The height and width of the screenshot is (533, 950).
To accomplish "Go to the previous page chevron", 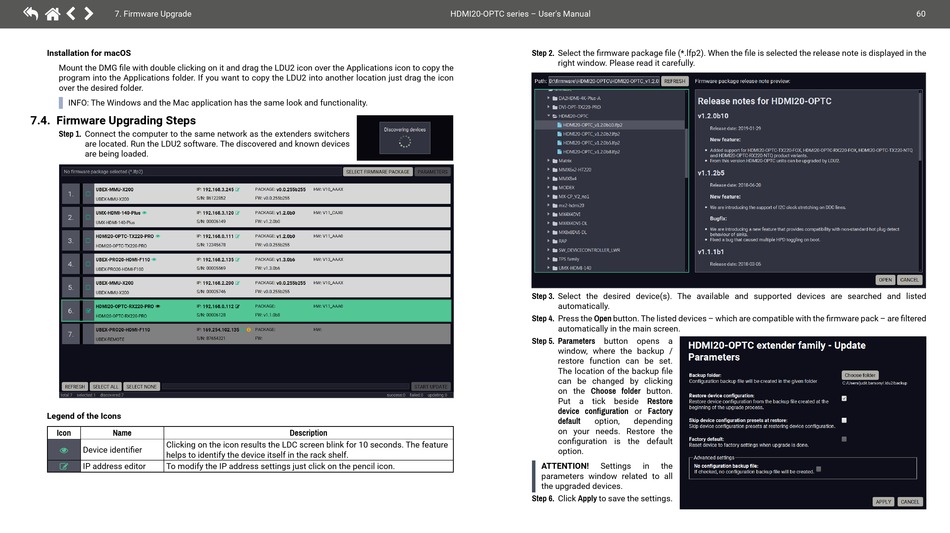I will (71, 13).
